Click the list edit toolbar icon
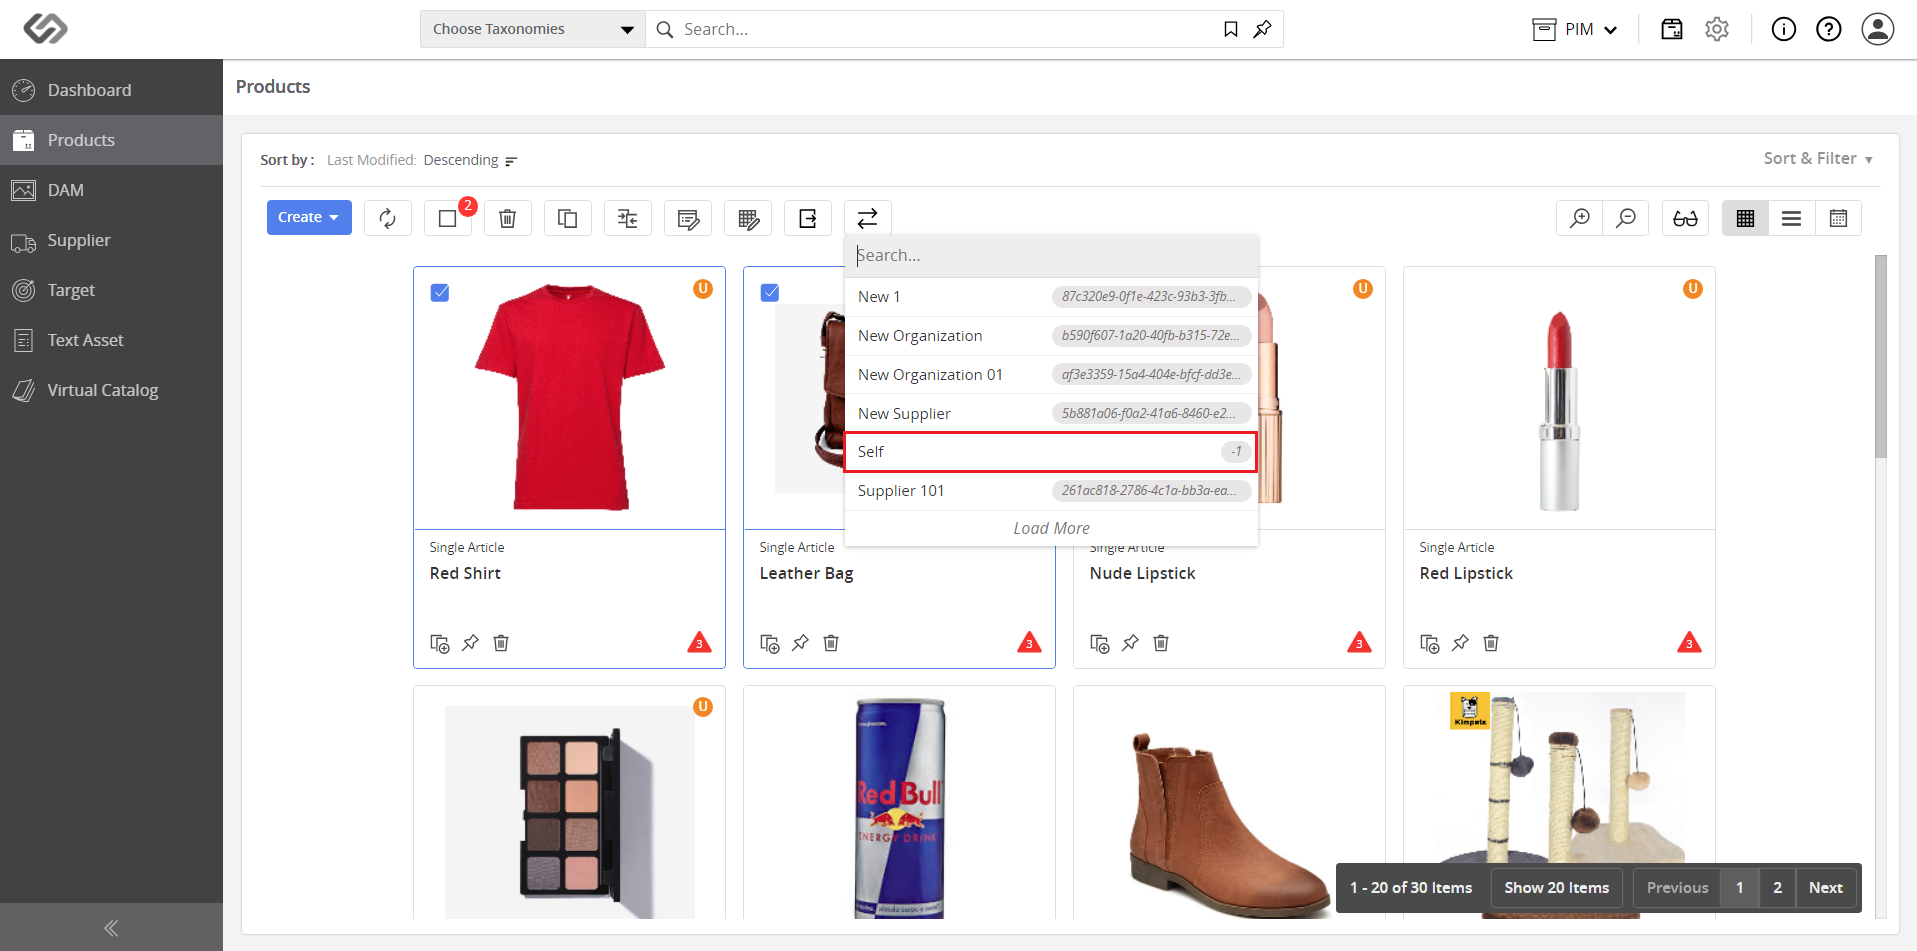The height and width of the screenshot is (951, 1917). tap(688, 218)
